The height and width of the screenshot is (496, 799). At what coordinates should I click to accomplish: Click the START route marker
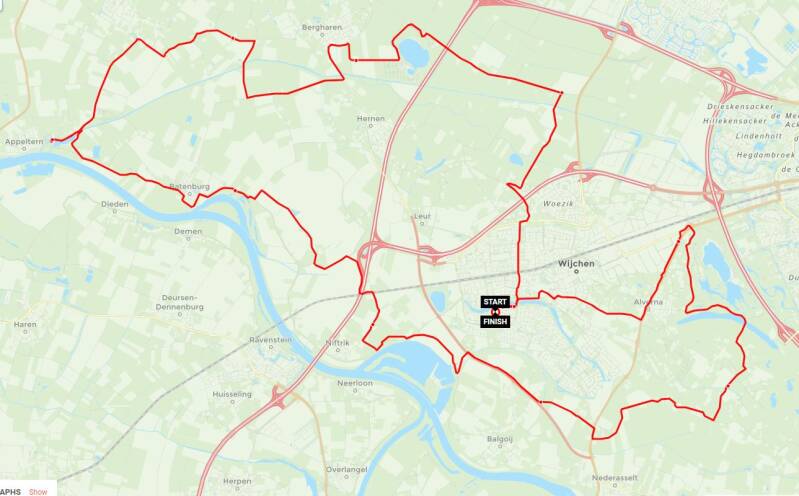[495, 302]
